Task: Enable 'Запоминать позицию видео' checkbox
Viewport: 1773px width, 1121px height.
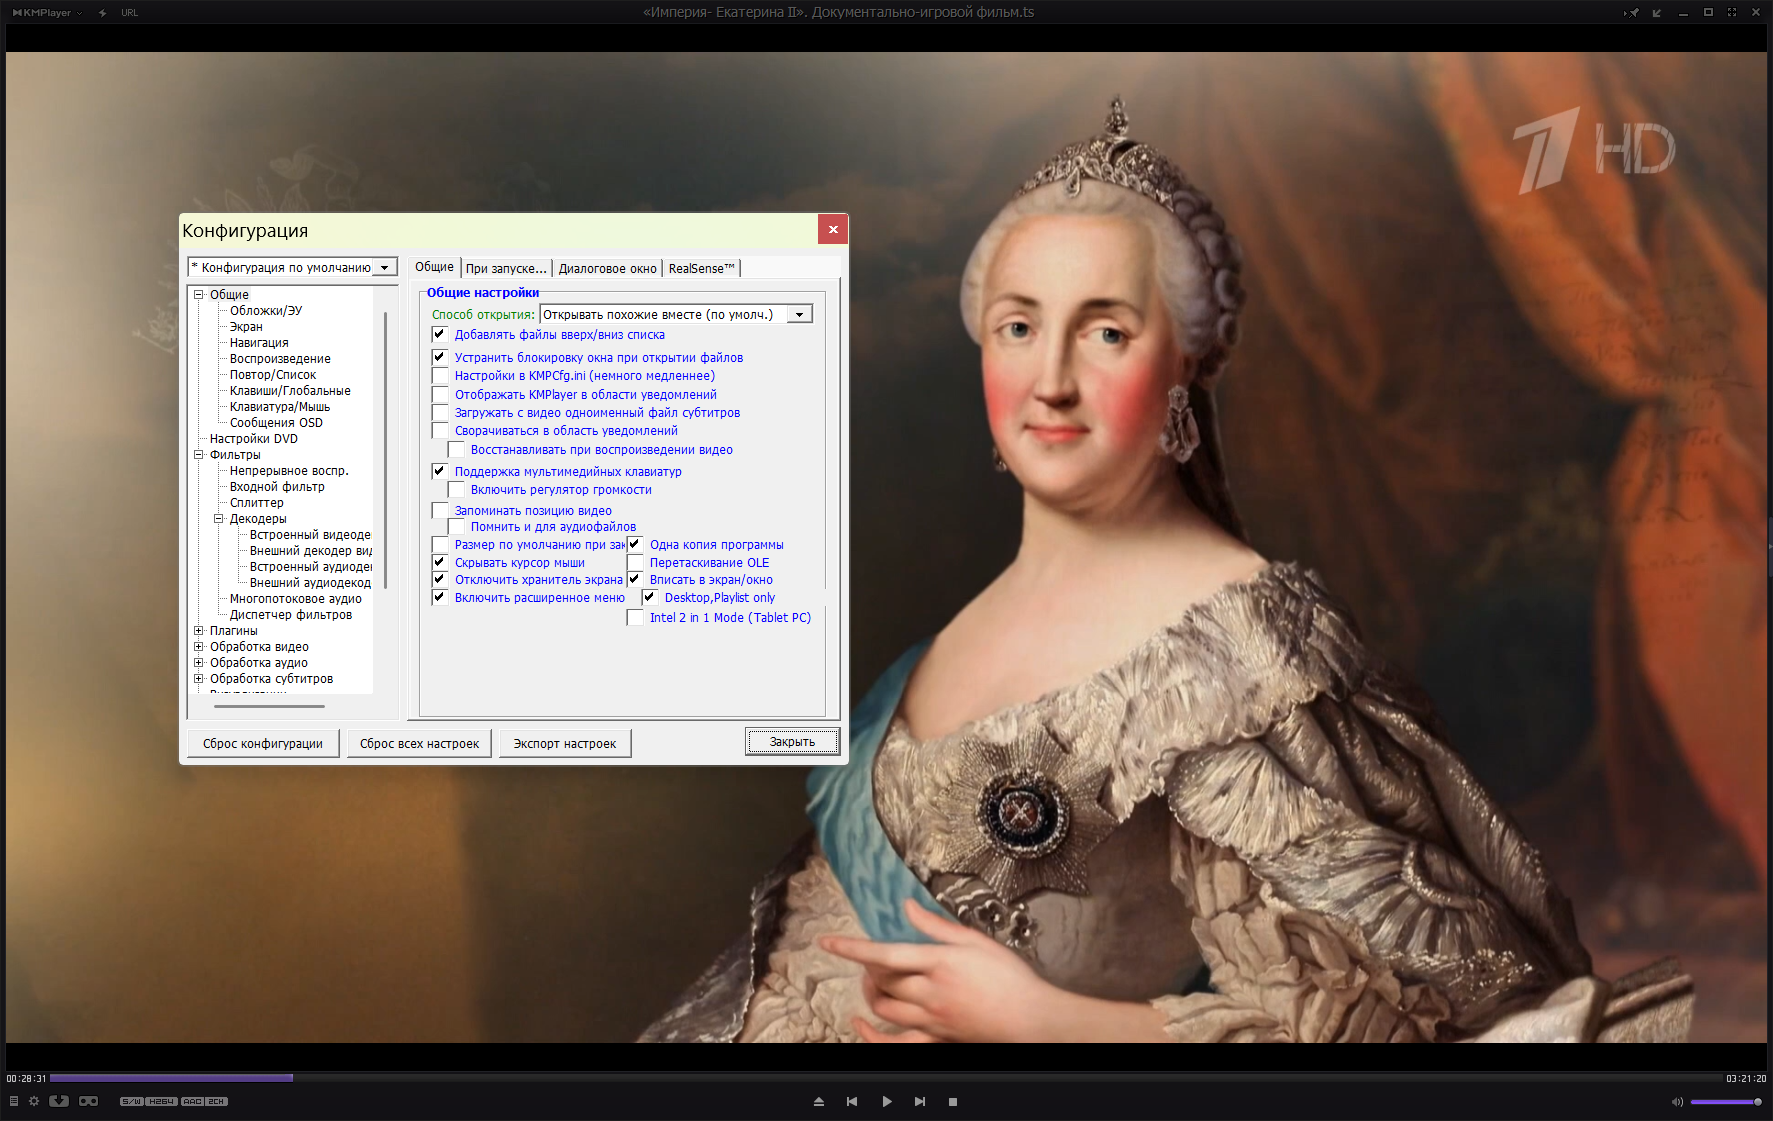Action: pyautogui.click(x=440, y=511)
